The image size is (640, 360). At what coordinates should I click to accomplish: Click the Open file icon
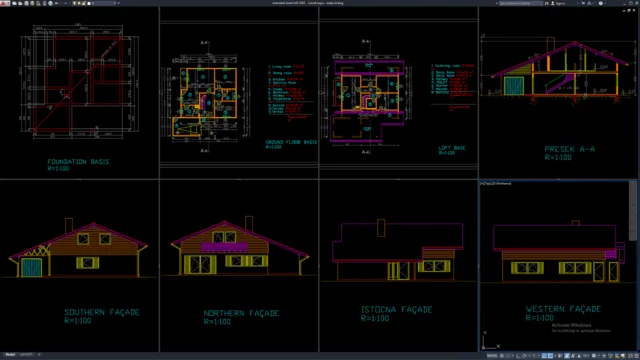click(x=20, y=3)
